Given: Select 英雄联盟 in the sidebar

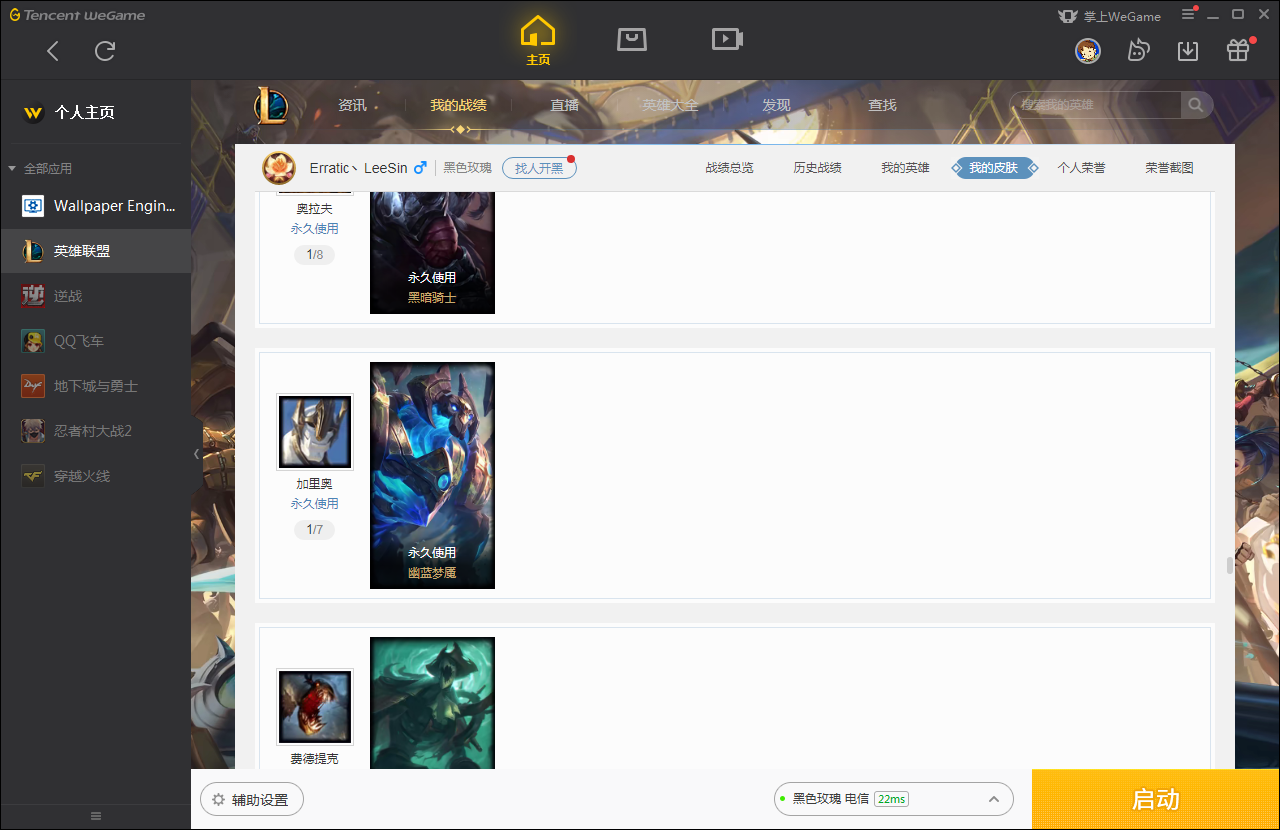Looking at the screenshot, I should pos(95,251).
